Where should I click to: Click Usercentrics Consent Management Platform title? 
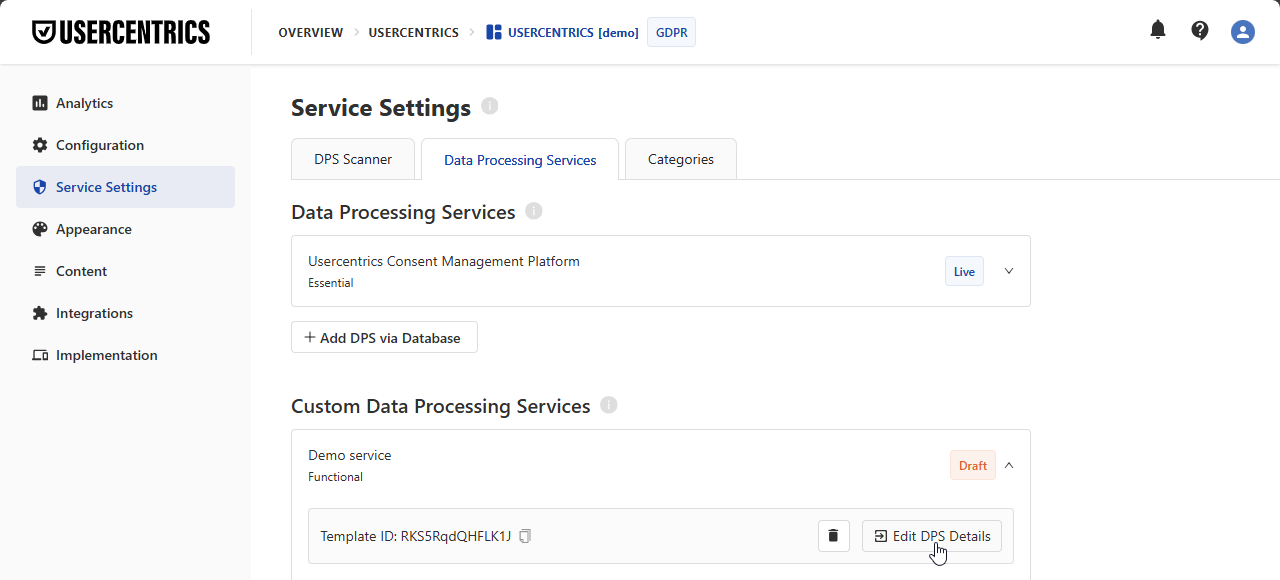tap(444, 261)
